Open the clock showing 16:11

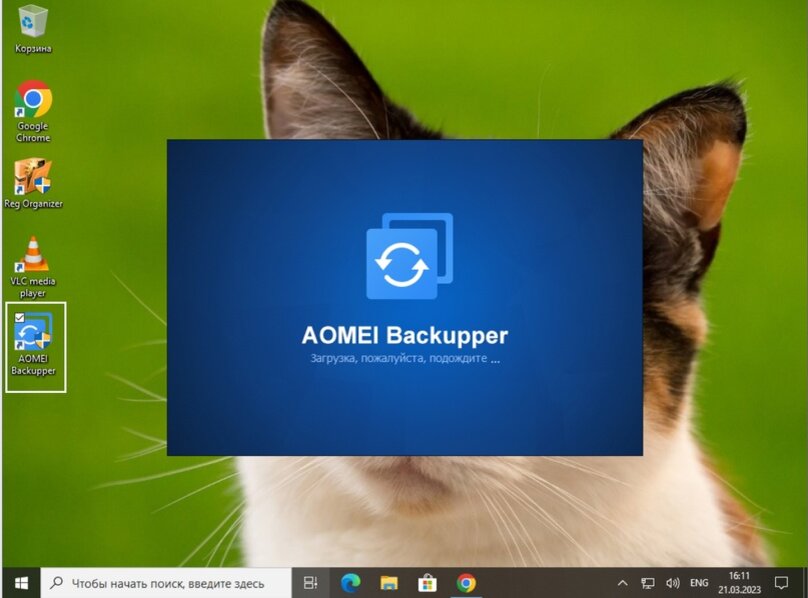pos(739,583)
